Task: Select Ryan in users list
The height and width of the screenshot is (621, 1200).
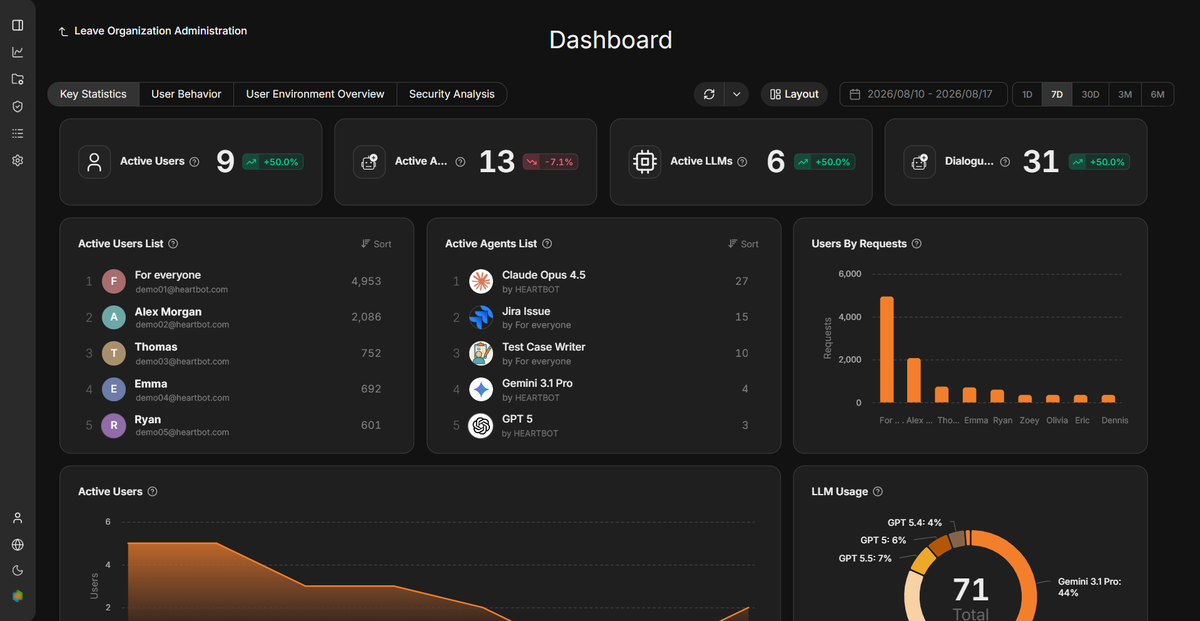Action: coord(237,426)
